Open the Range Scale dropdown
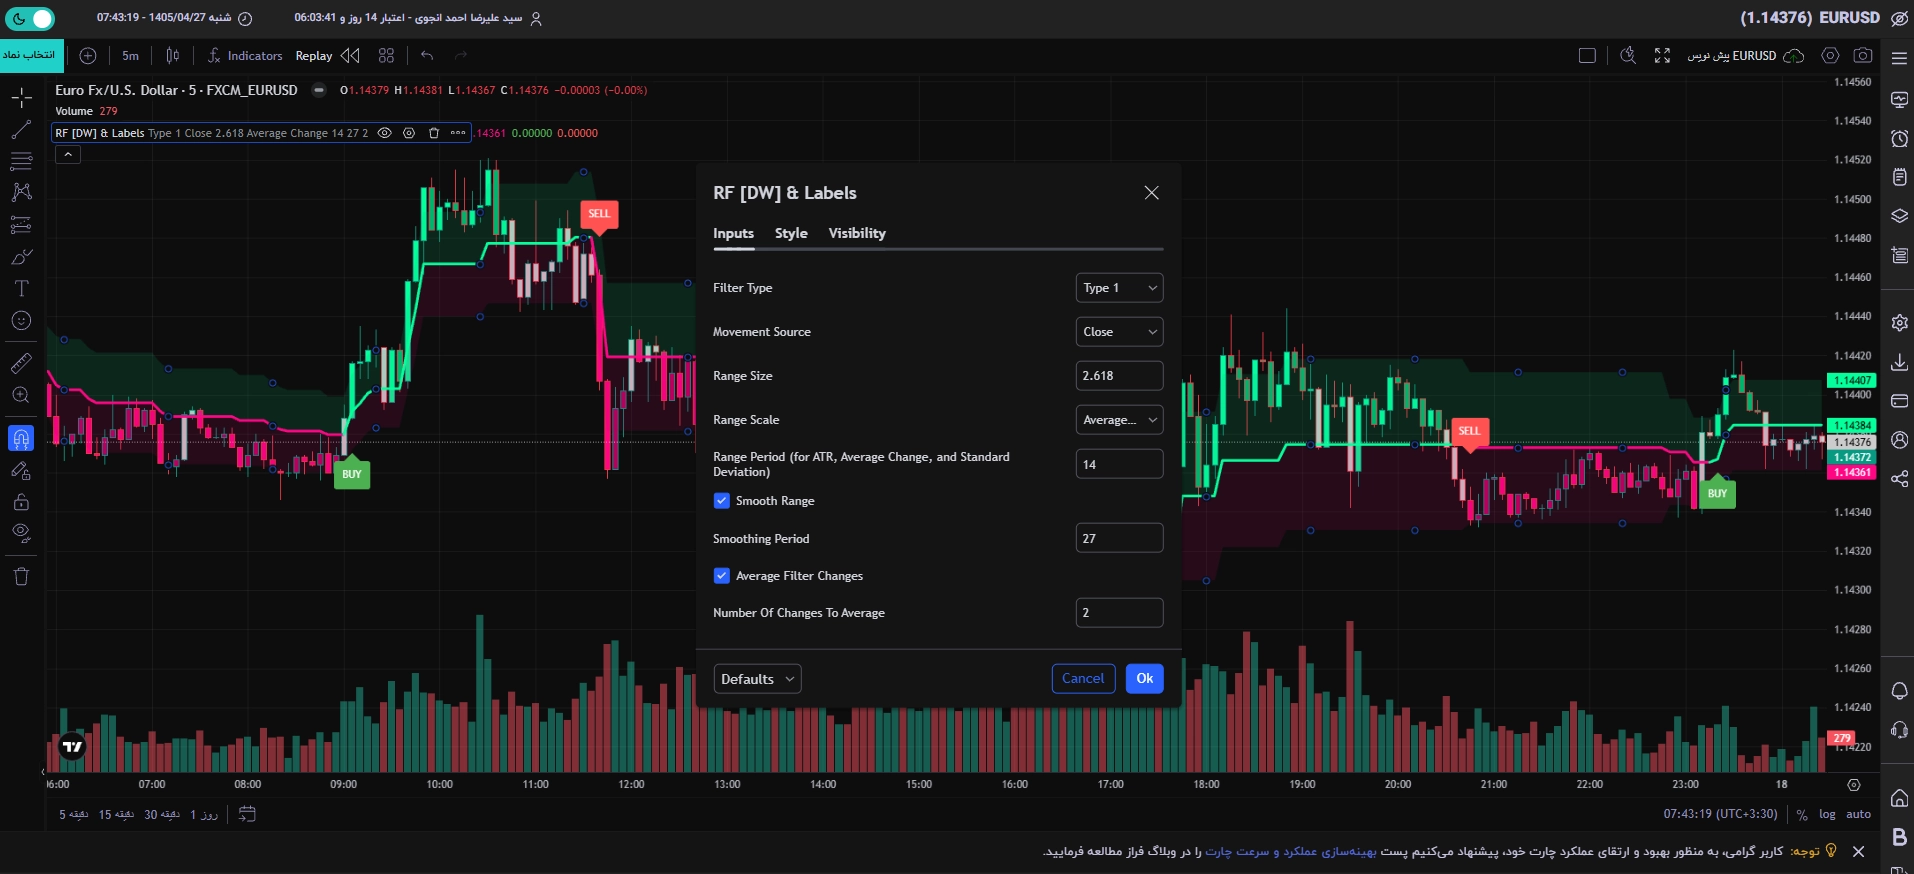 pos(1119,420)
